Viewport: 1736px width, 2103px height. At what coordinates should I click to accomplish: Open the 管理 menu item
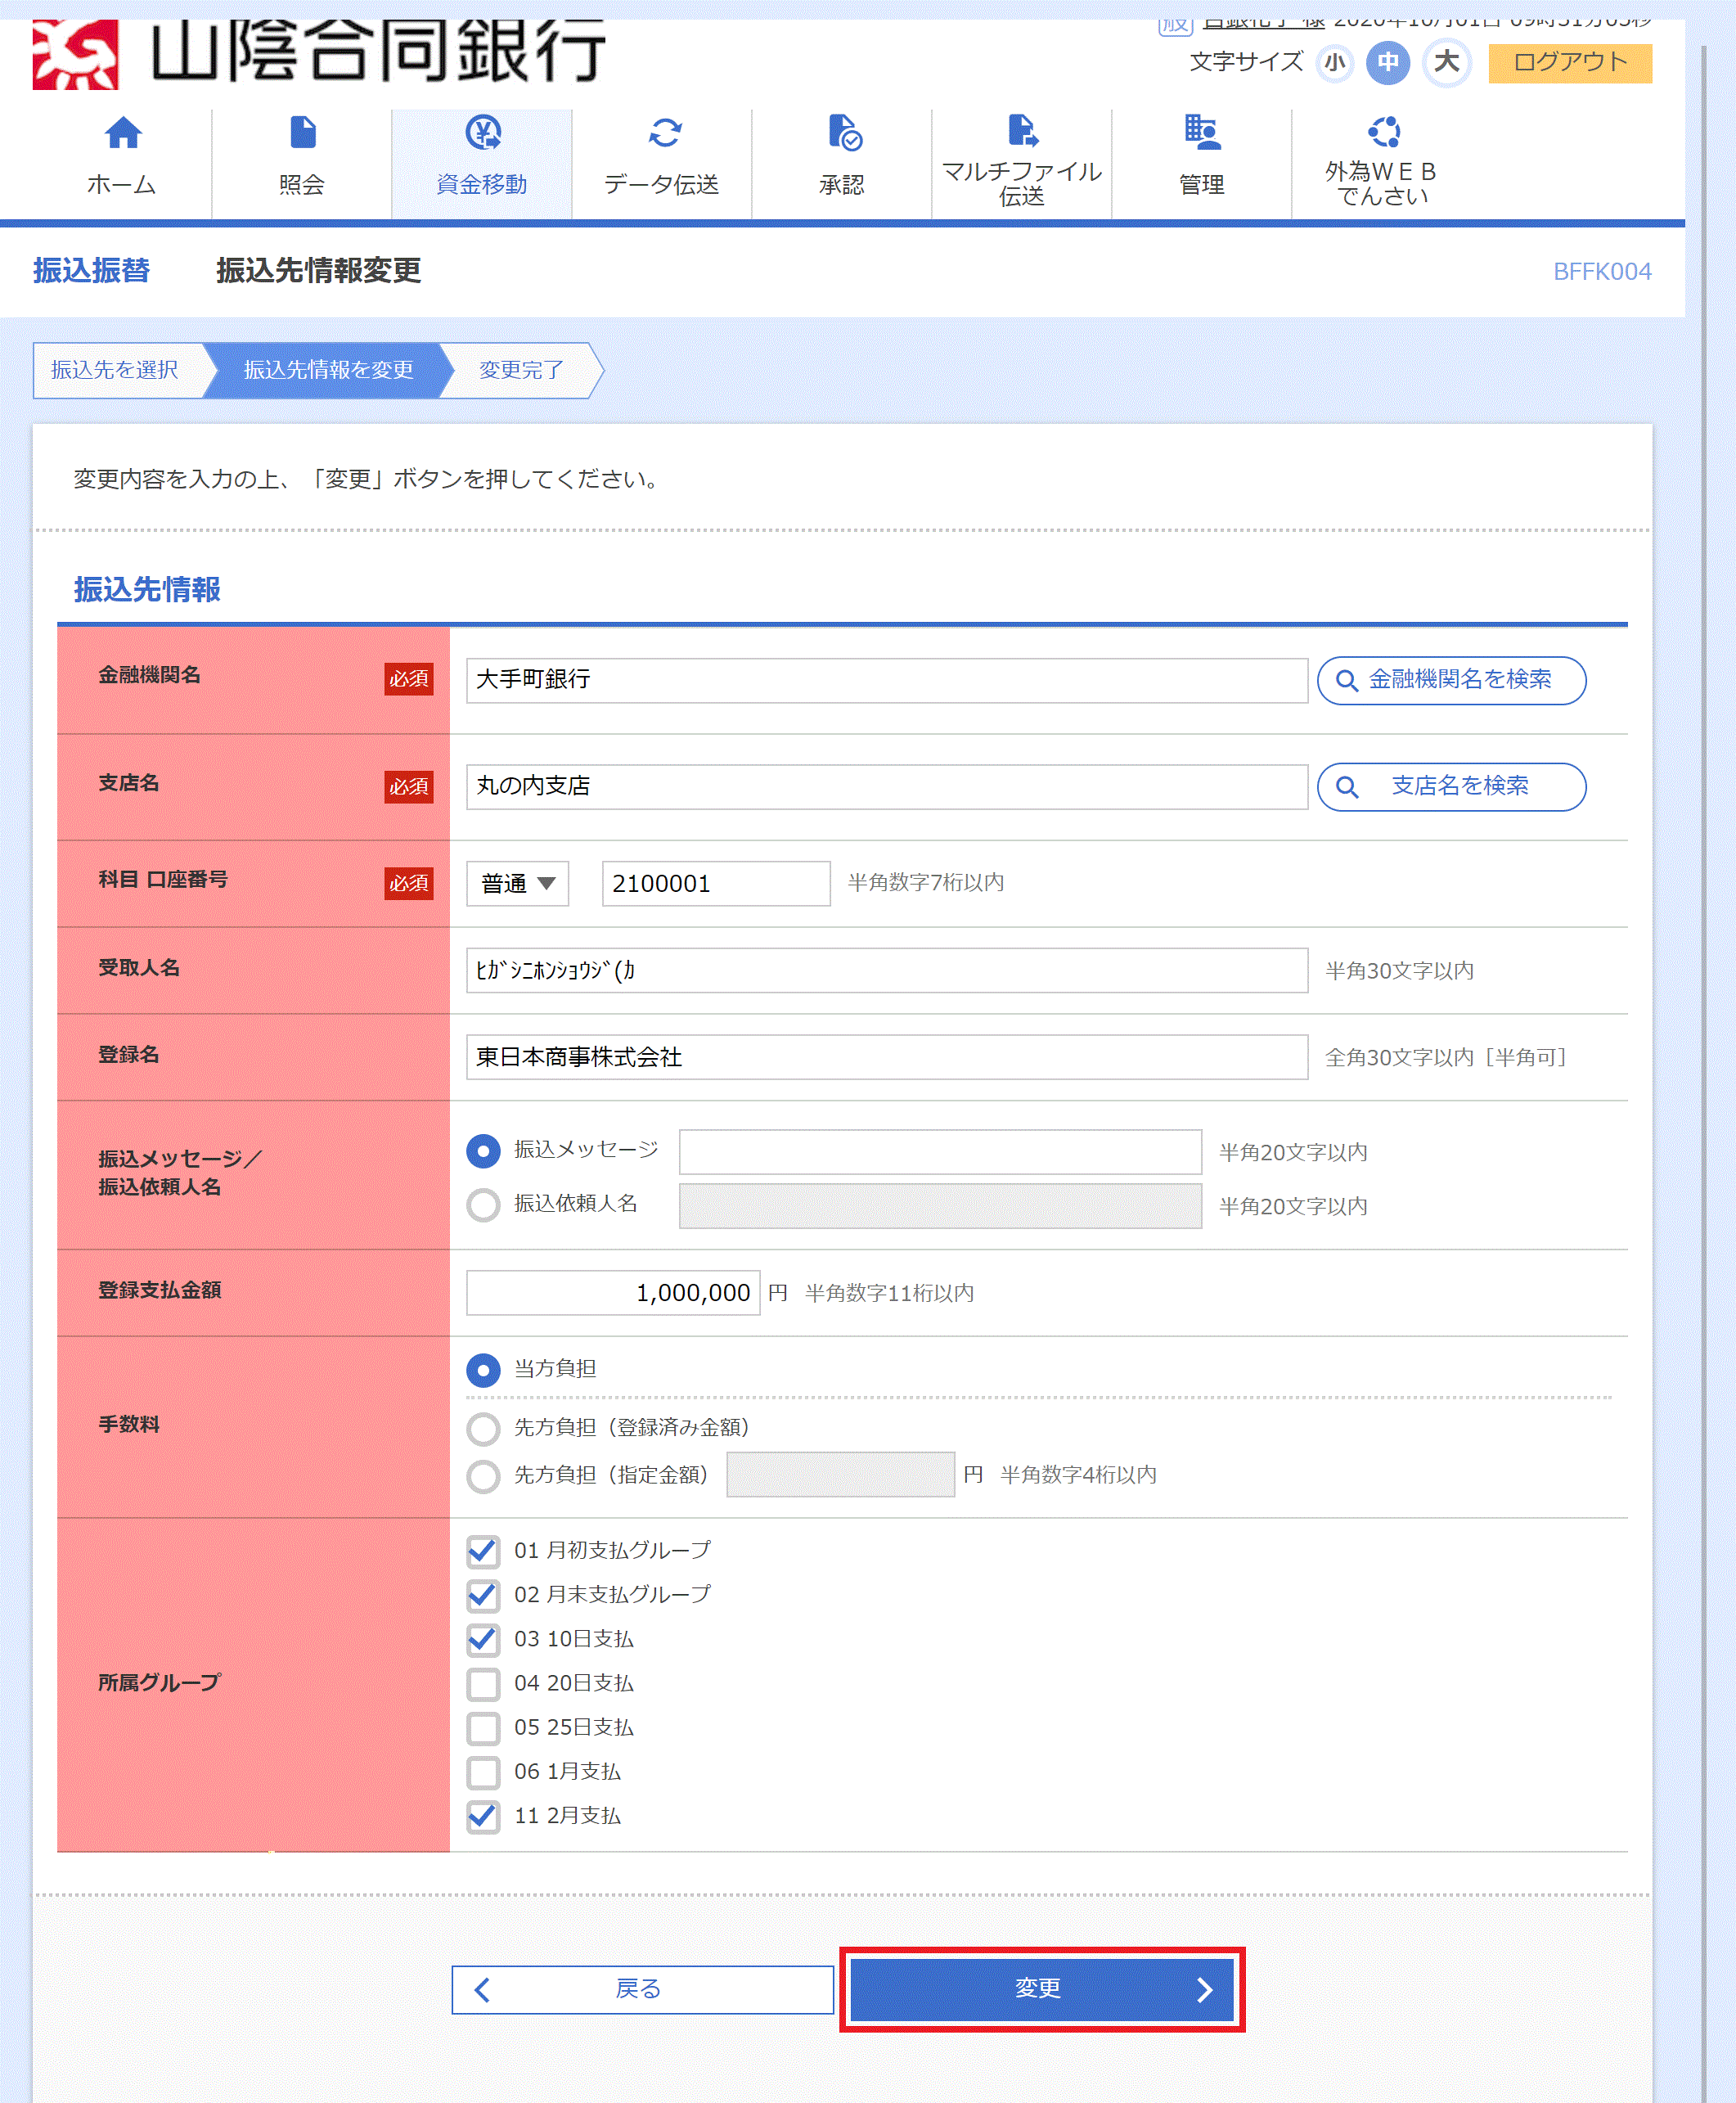[1201, 164]
